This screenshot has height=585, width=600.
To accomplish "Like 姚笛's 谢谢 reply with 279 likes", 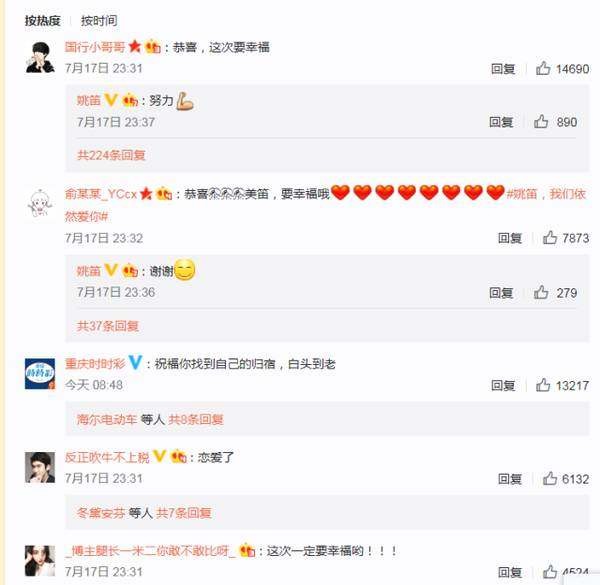I will (541, 292).
